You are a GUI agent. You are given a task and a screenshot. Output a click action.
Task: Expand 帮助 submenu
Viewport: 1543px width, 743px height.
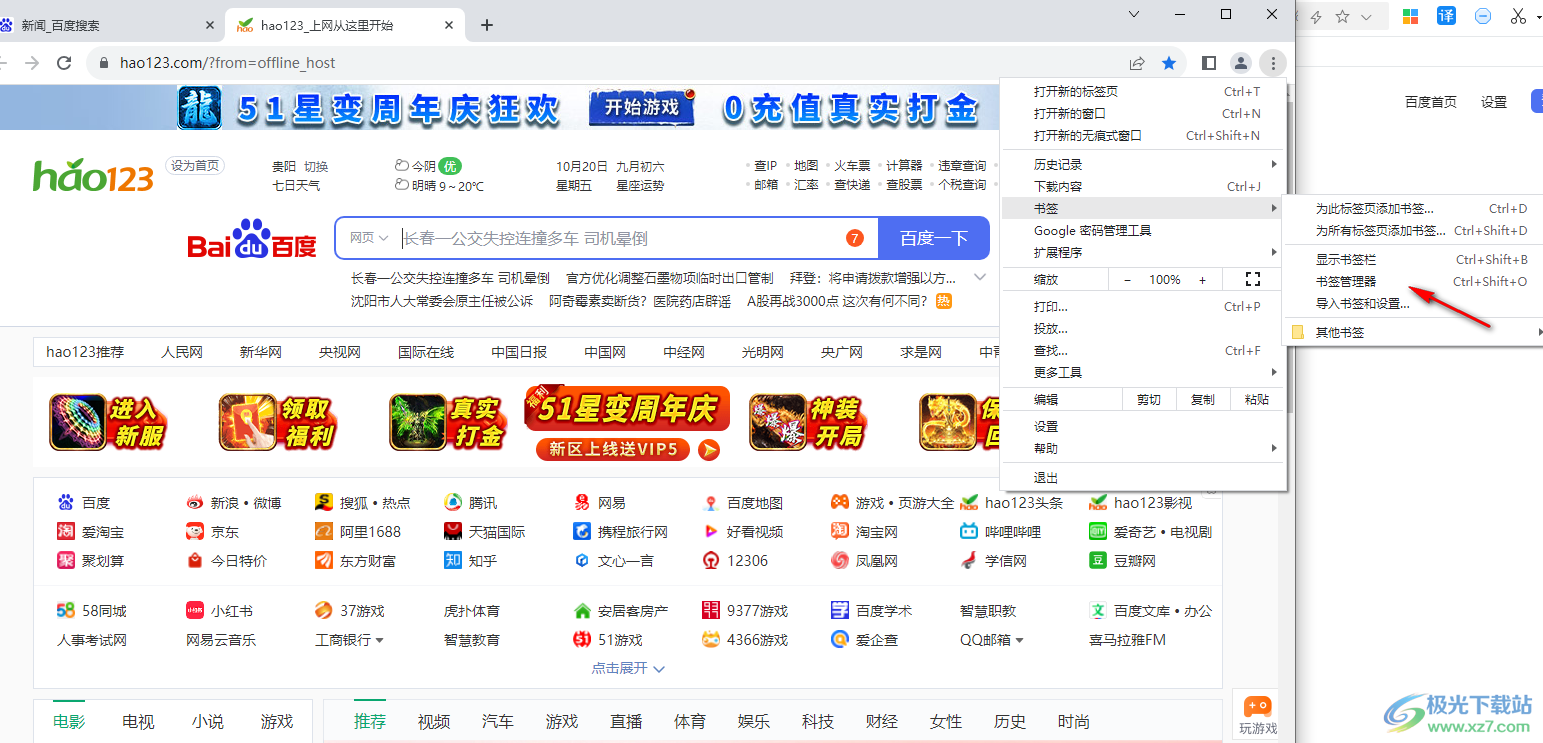(1142, 448)
